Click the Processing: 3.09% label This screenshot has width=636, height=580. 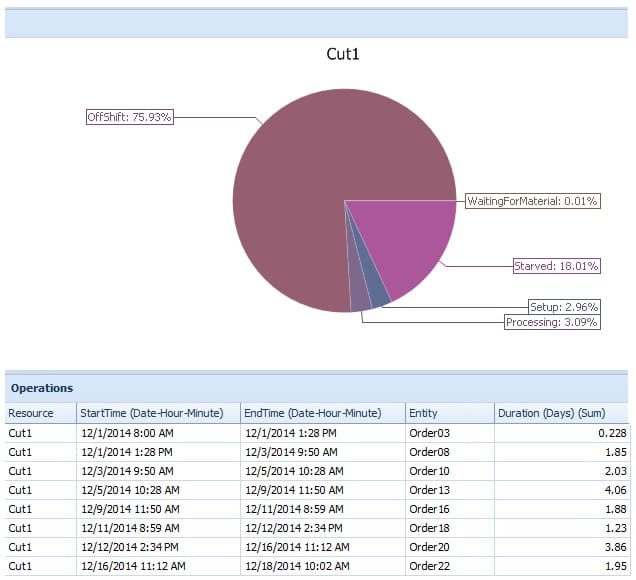click(552, 322)
